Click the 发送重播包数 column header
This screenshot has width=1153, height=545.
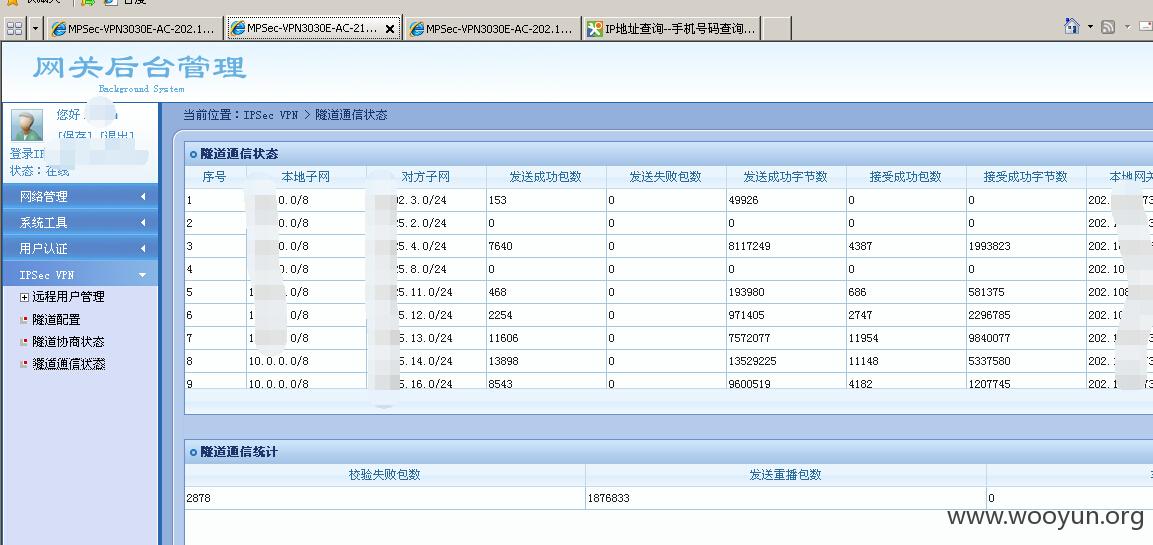[x=785, y=474]
